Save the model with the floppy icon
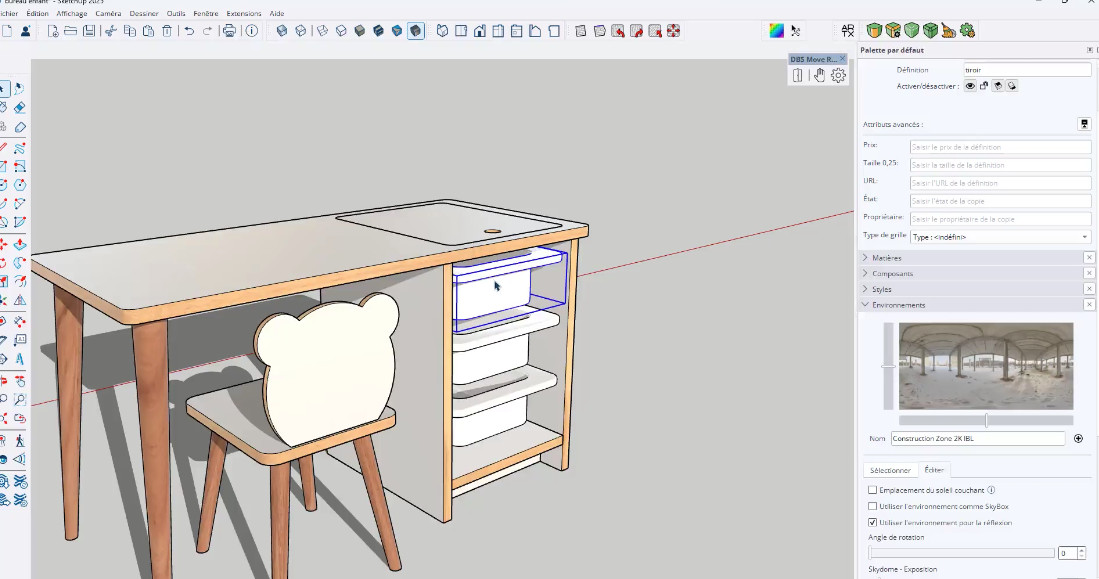Screen dimensions: 1099x579 89,31
